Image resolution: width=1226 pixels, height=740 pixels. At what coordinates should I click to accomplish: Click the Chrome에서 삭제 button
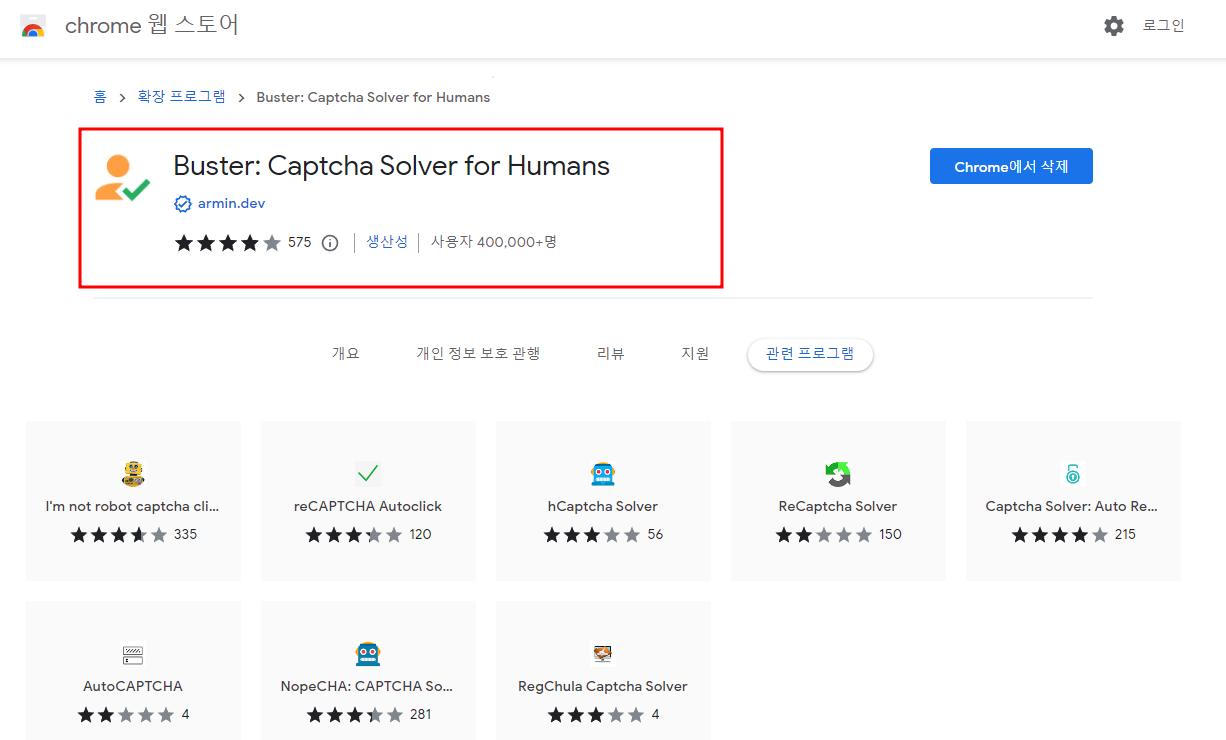click(1011, 166)
